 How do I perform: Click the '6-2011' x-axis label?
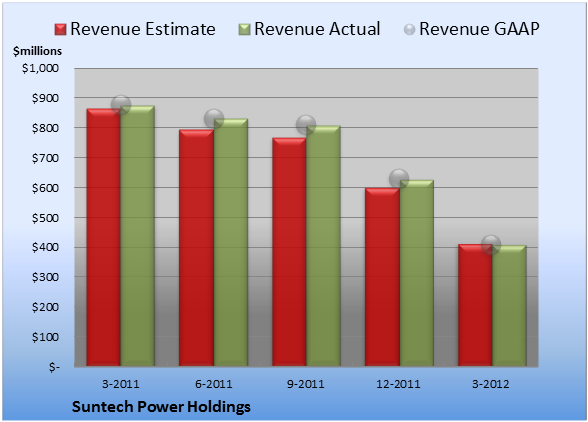coord(214,384)
